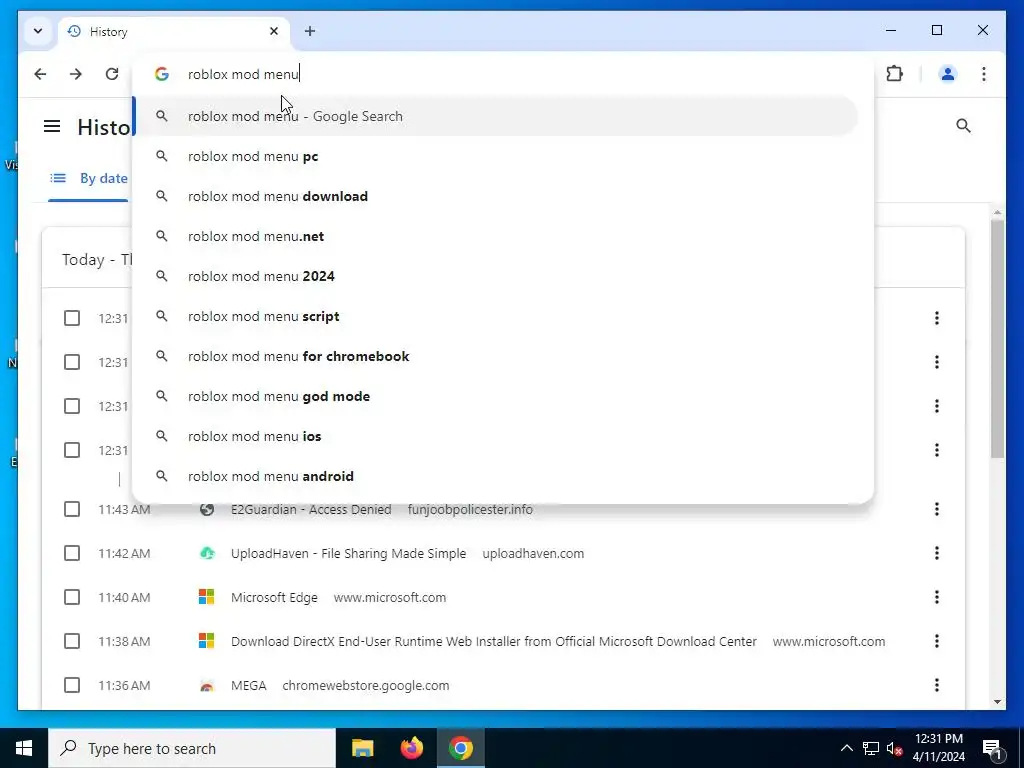Screen dimensions: 1024x768
Task: Click the Windows taskbar search box
Action: click(x=192, y=748)
